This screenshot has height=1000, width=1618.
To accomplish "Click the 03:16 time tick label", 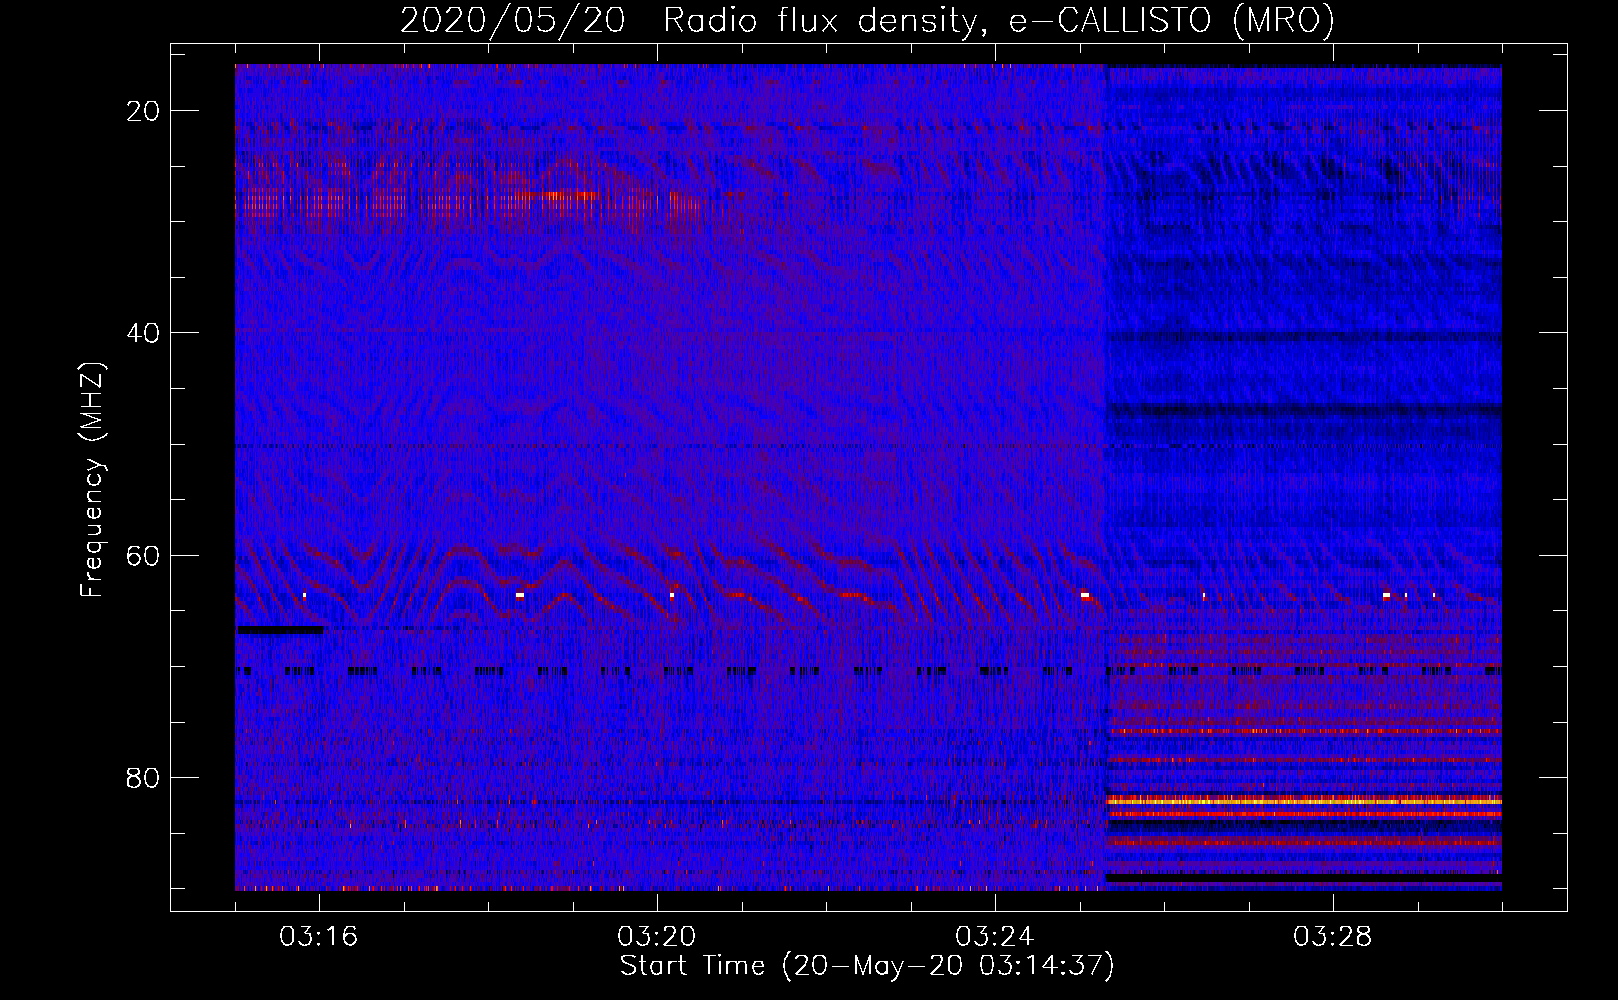I will tap(319, 937).
